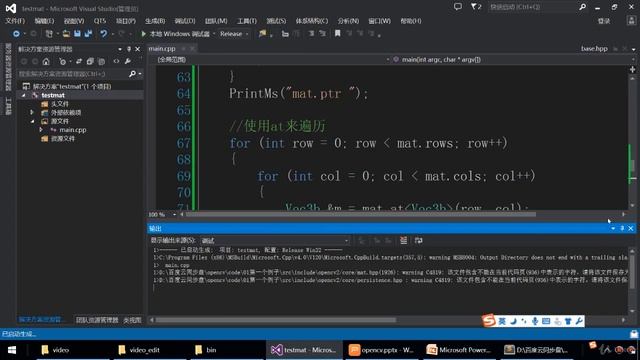Click the Save icon in the toolbar
The height and width of the screenshot is (360, 640).
click(x=77, y=34)
